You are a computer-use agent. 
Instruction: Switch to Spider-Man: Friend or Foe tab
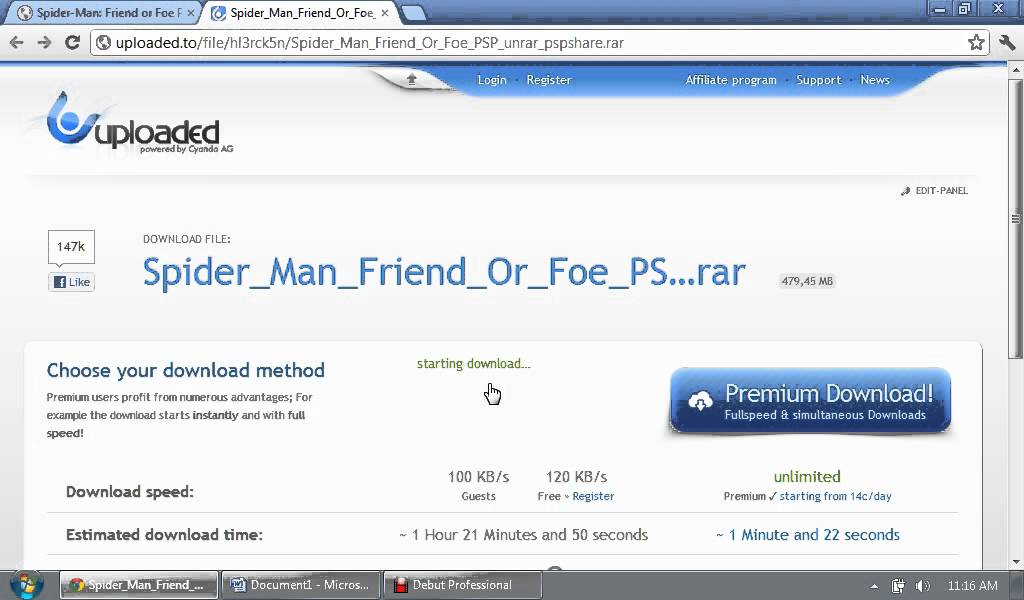102,13
